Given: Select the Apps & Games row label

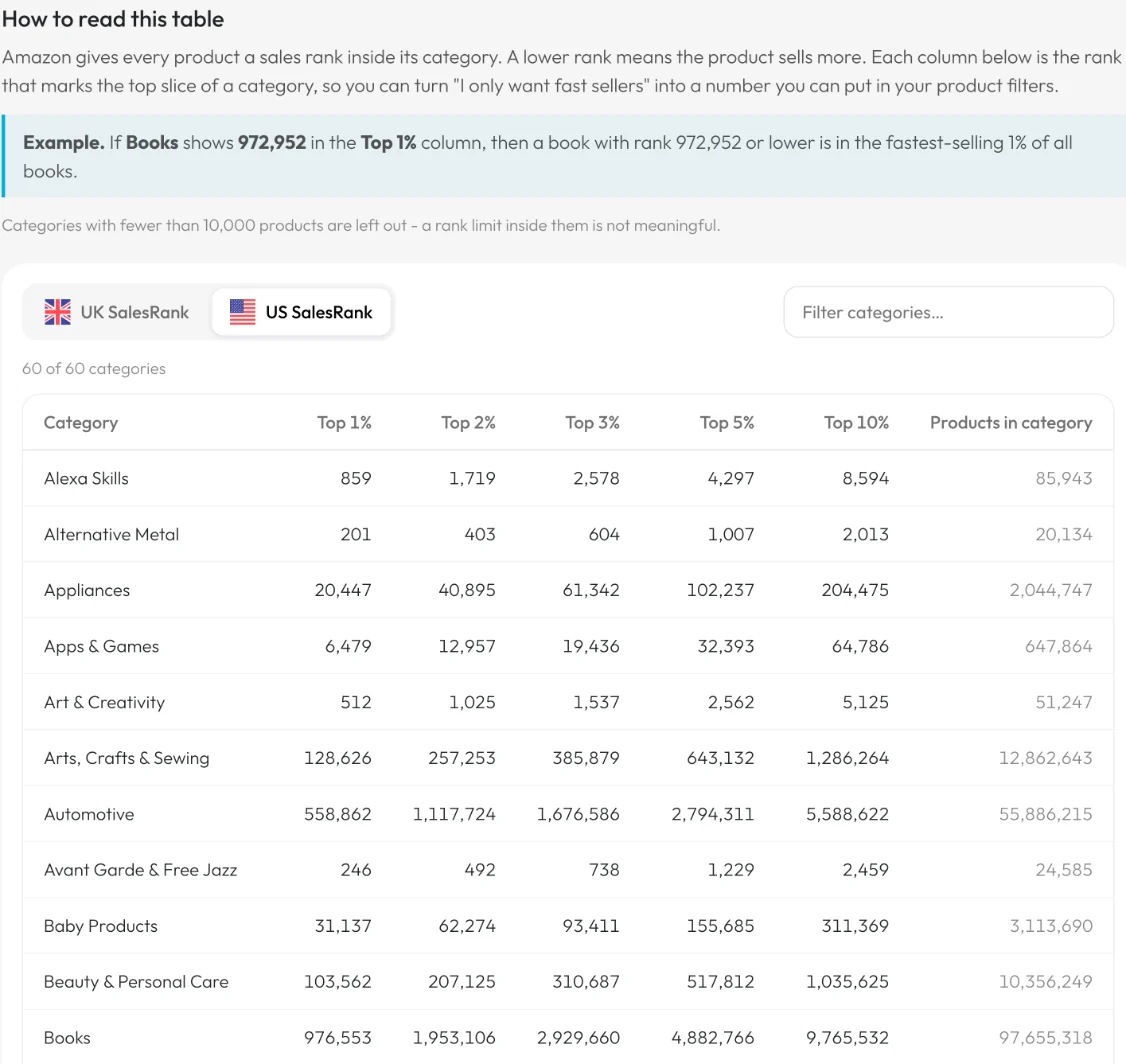Looking at the screenshot, I should (101, 646).
